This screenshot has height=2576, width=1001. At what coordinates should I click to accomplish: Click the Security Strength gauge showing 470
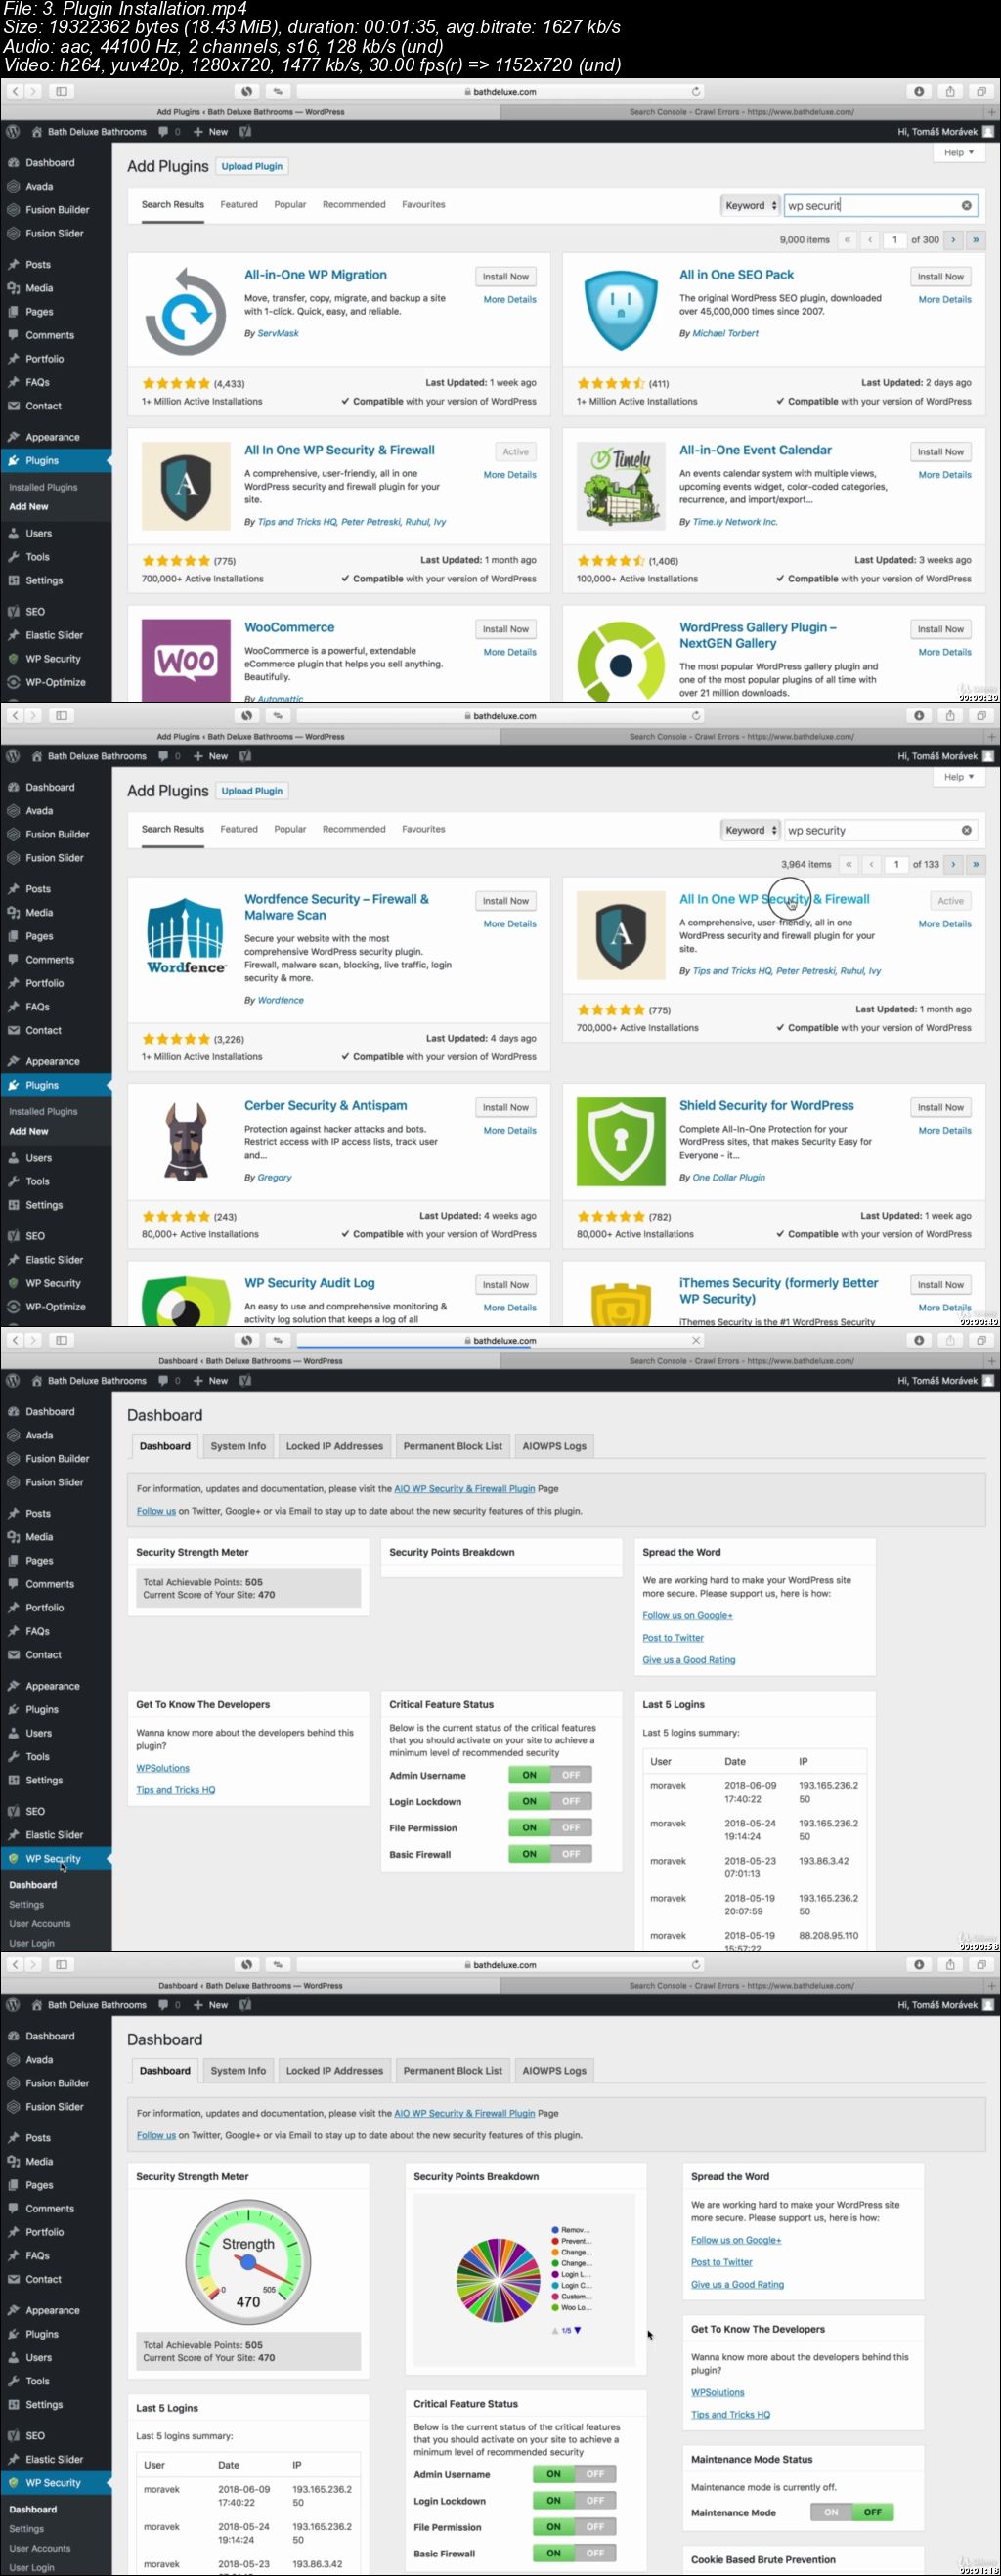coord(248,2262)
